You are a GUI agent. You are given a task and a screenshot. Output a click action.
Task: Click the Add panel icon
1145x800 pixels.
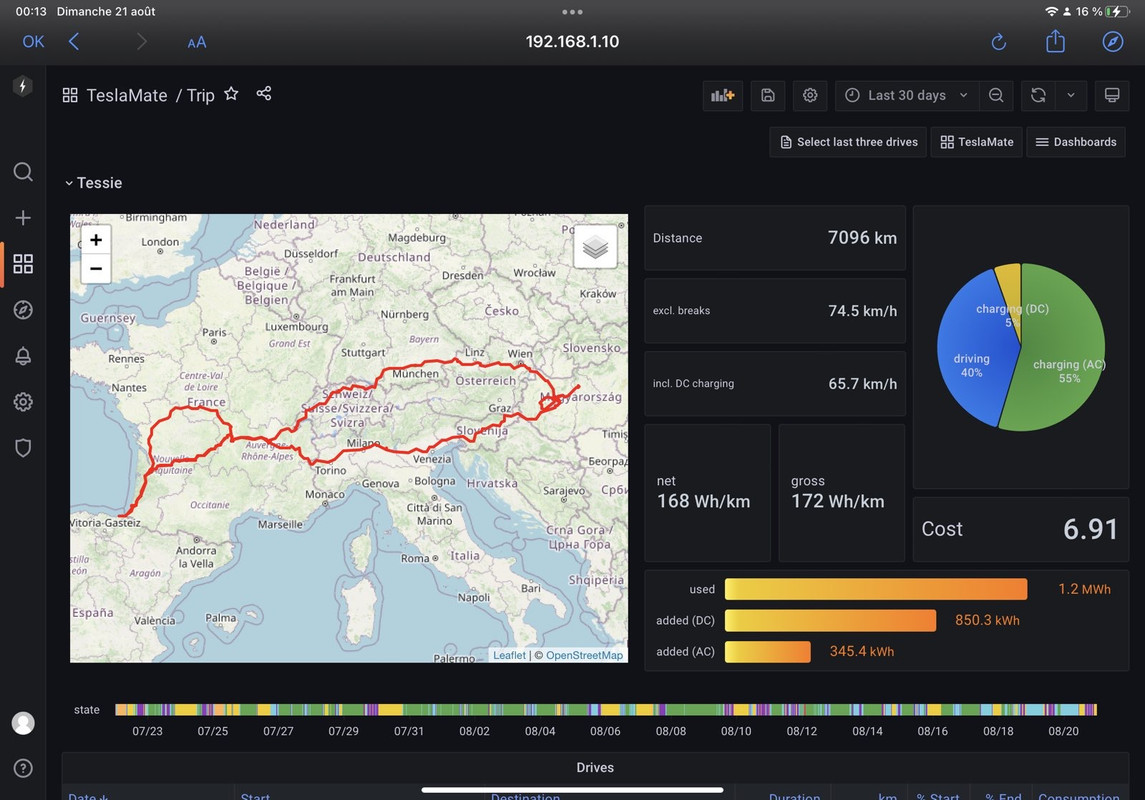click(722, 96)
